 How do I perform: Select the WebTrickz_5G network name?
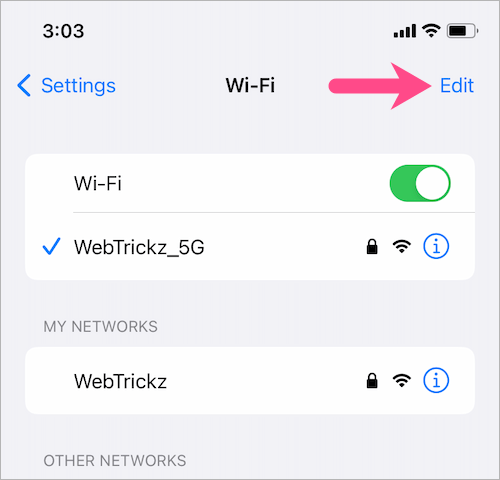pos(139,247)
